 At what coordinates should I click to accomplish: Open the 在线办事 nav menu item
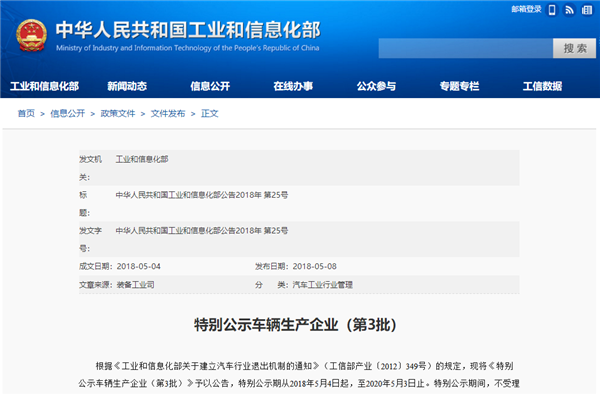coord(293,86)
